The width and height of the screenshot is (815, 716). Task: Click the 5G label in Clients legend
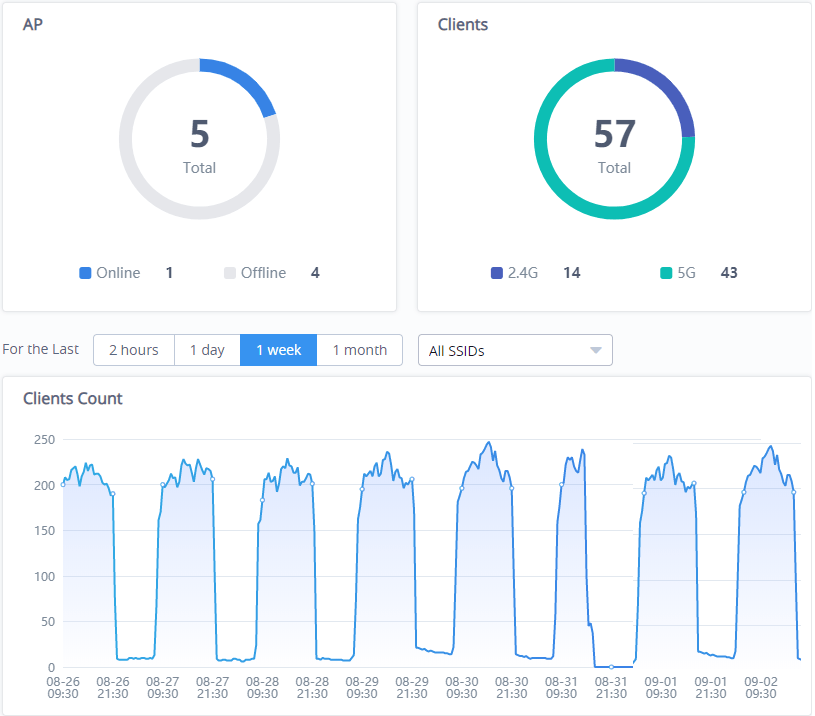[x=686, y=273]
